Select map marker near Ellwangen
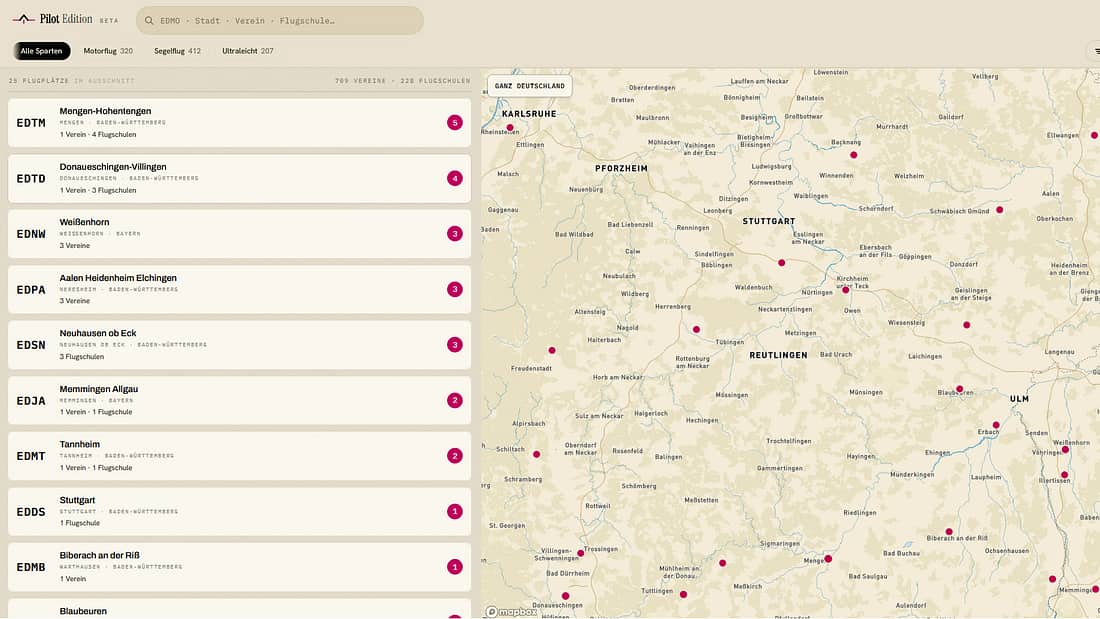This screenshot has height=619, width=1100. 1094,135
